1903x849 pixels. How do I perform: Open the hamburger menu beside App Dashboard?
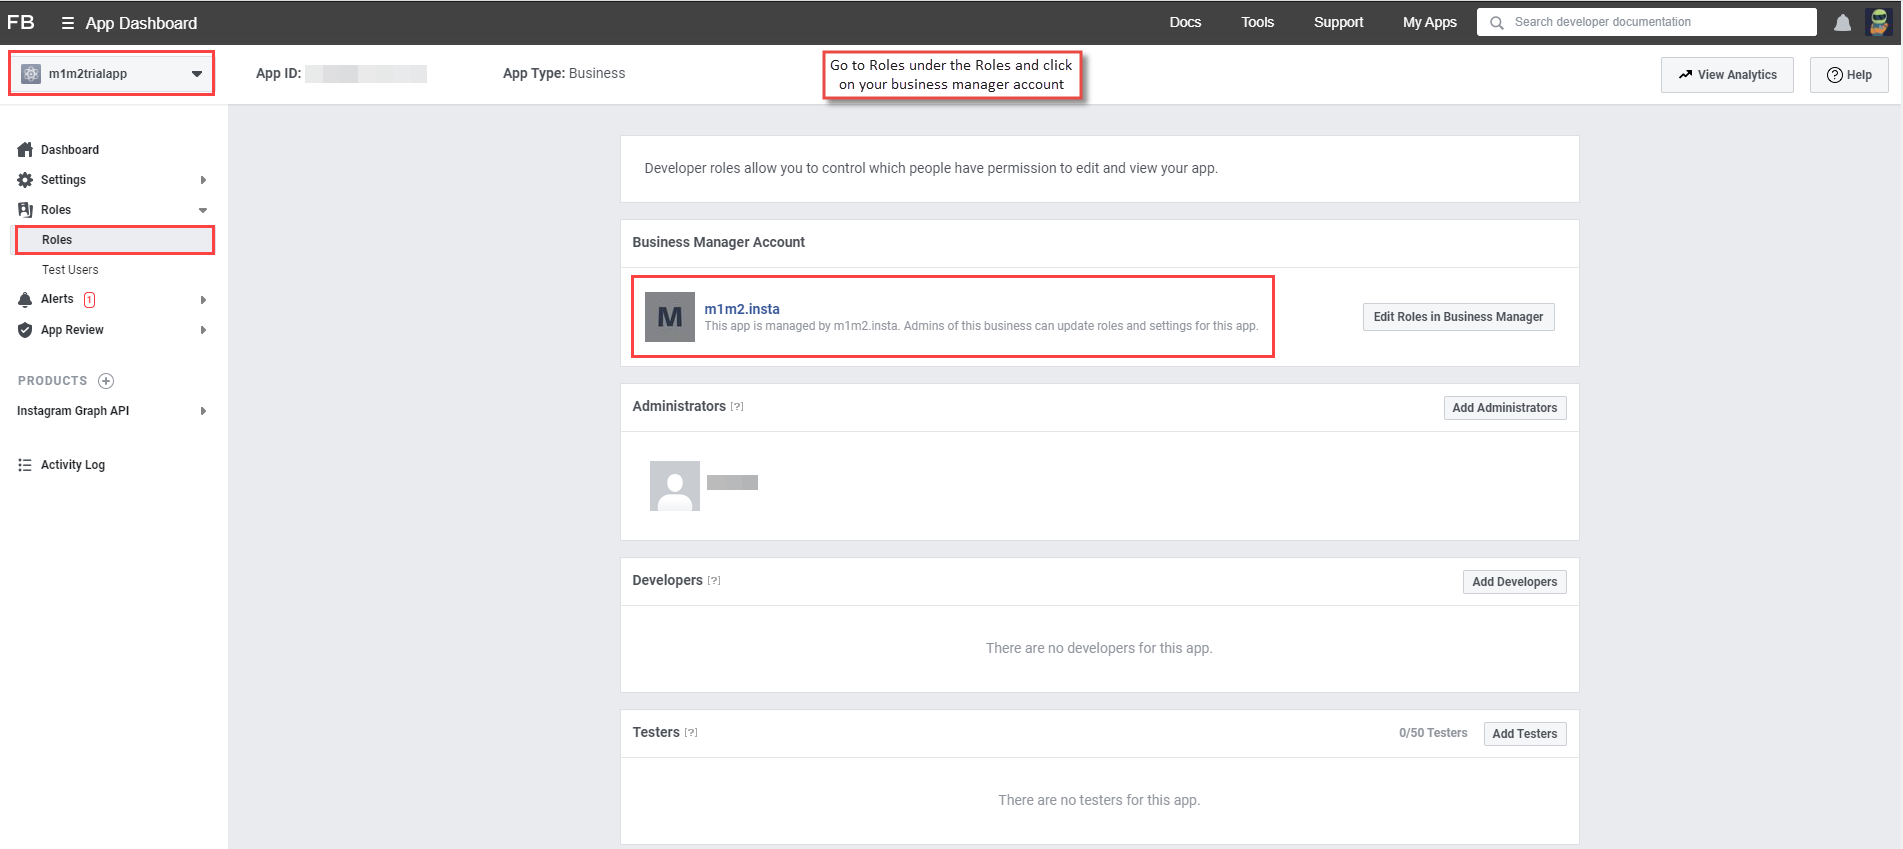pyautogui.click(x=68, y=23)
